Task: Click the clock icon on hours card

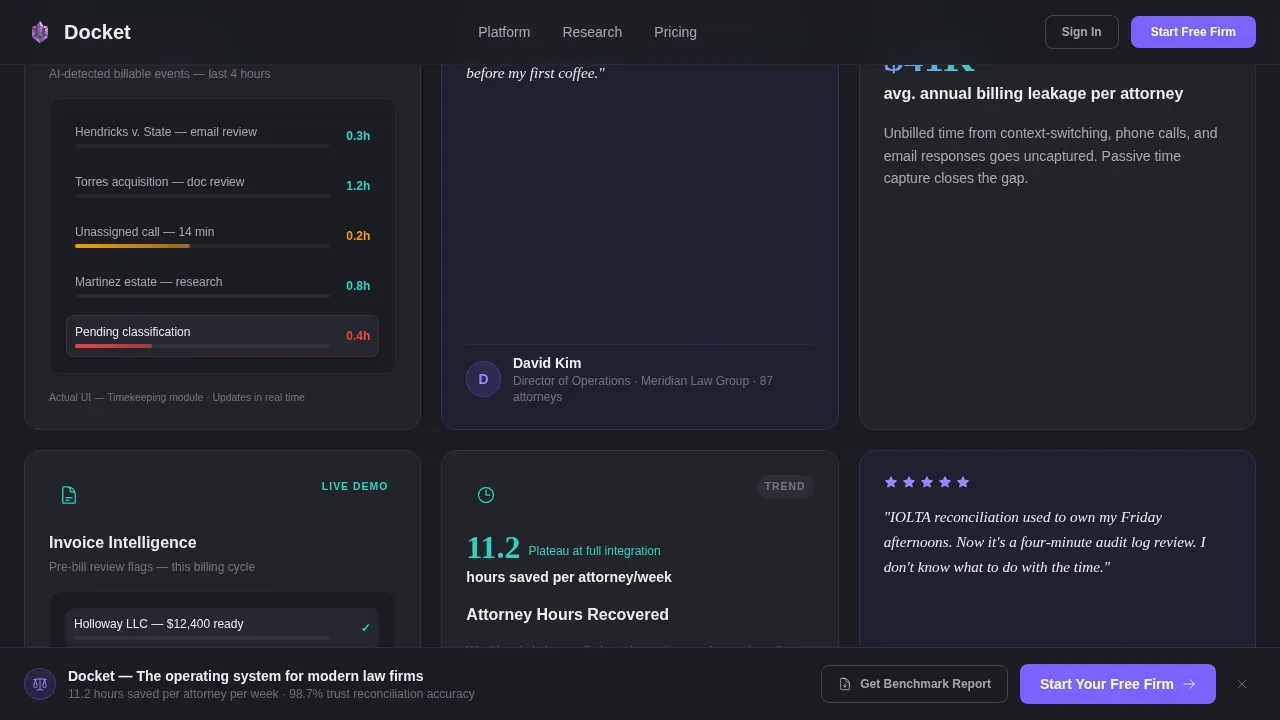Action: tap(486, 495)
